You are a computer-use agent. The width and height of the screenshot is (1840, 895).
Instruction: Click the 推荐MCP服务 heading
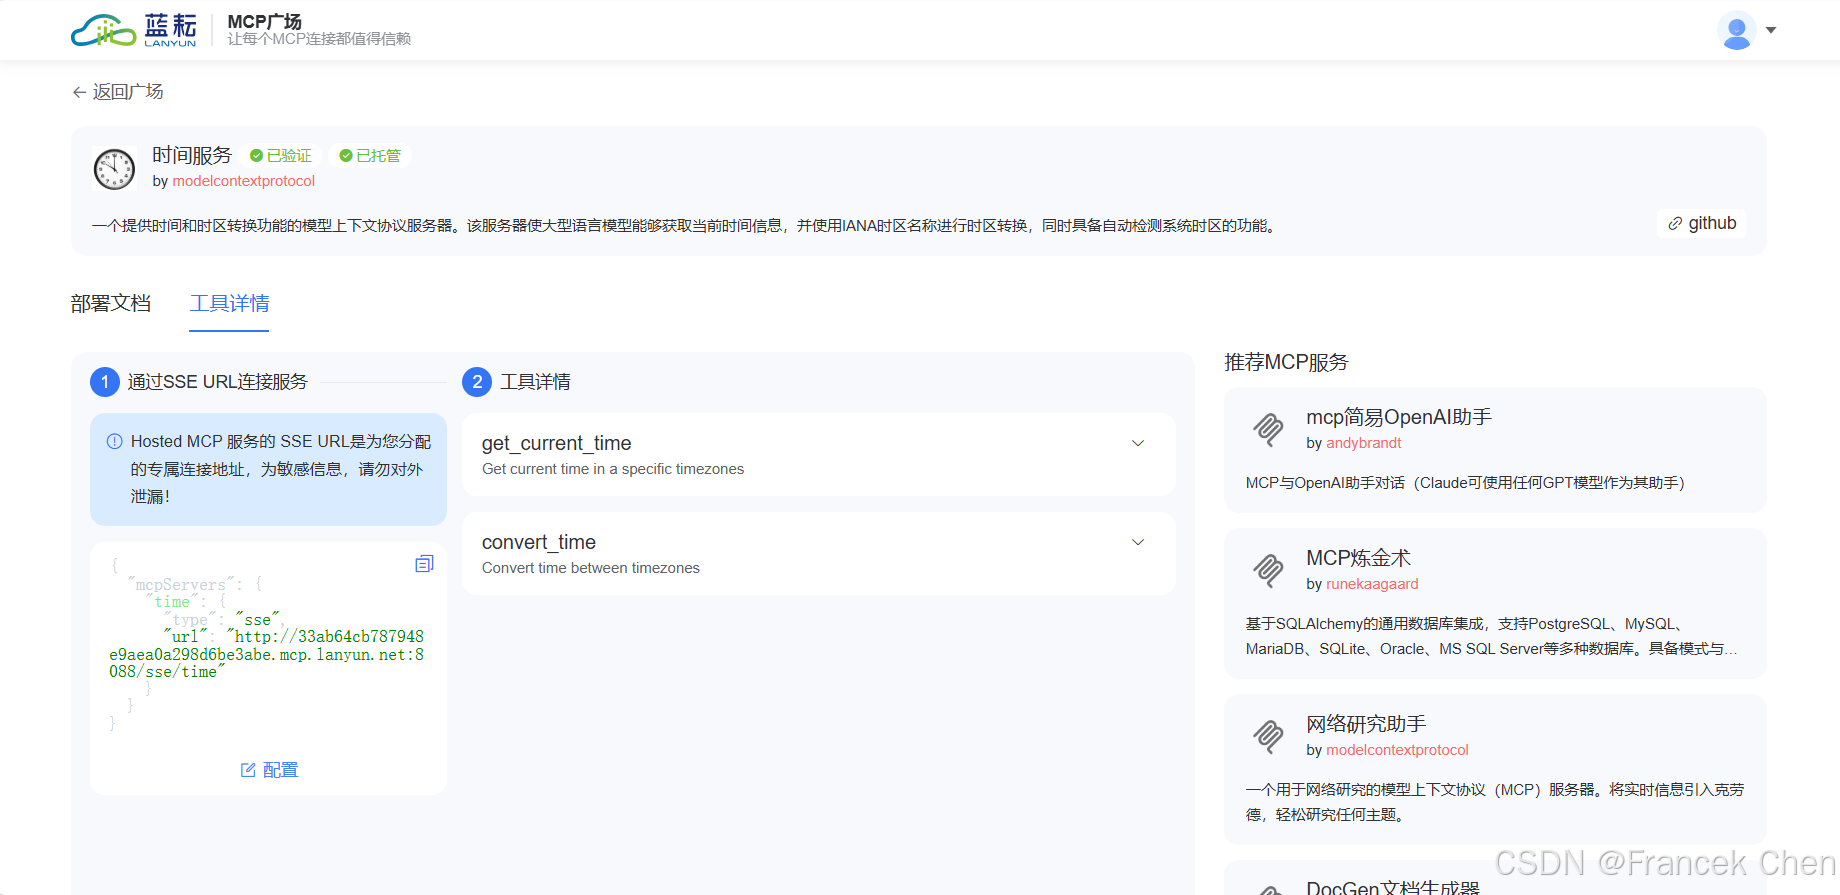[1286, 362]
